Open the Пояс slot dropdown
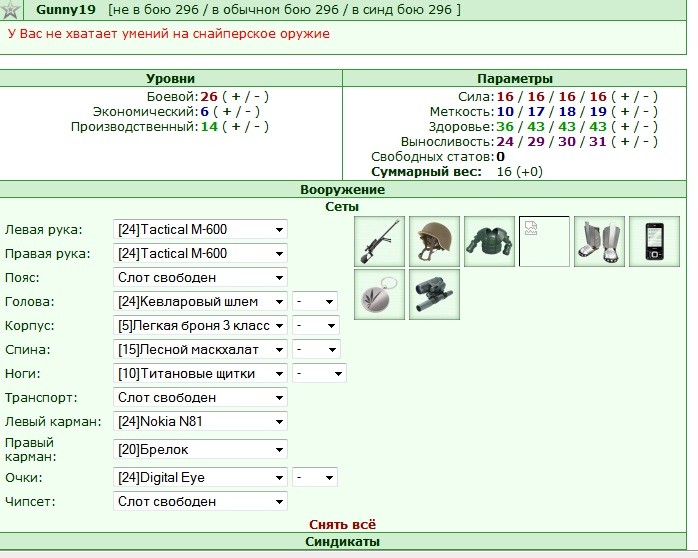The height and width of the screenshot is (558, 698). coord(200,278)
